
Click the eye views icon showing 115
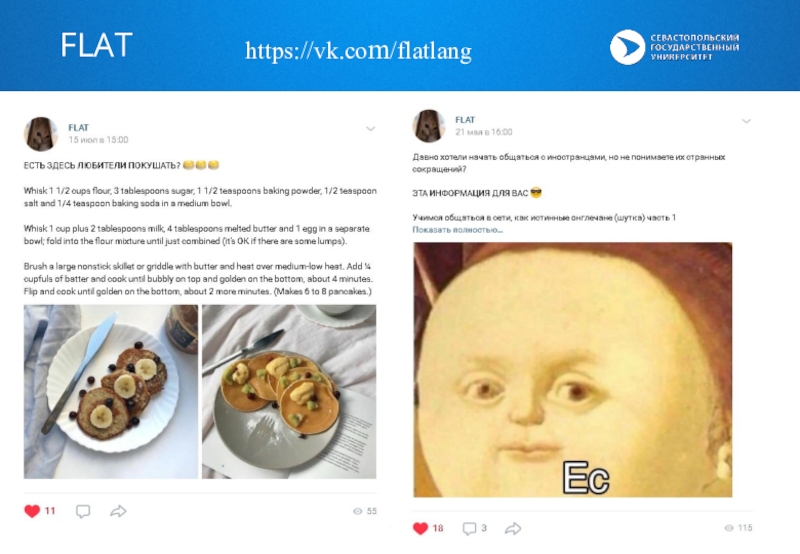click(x=729, y=528)
